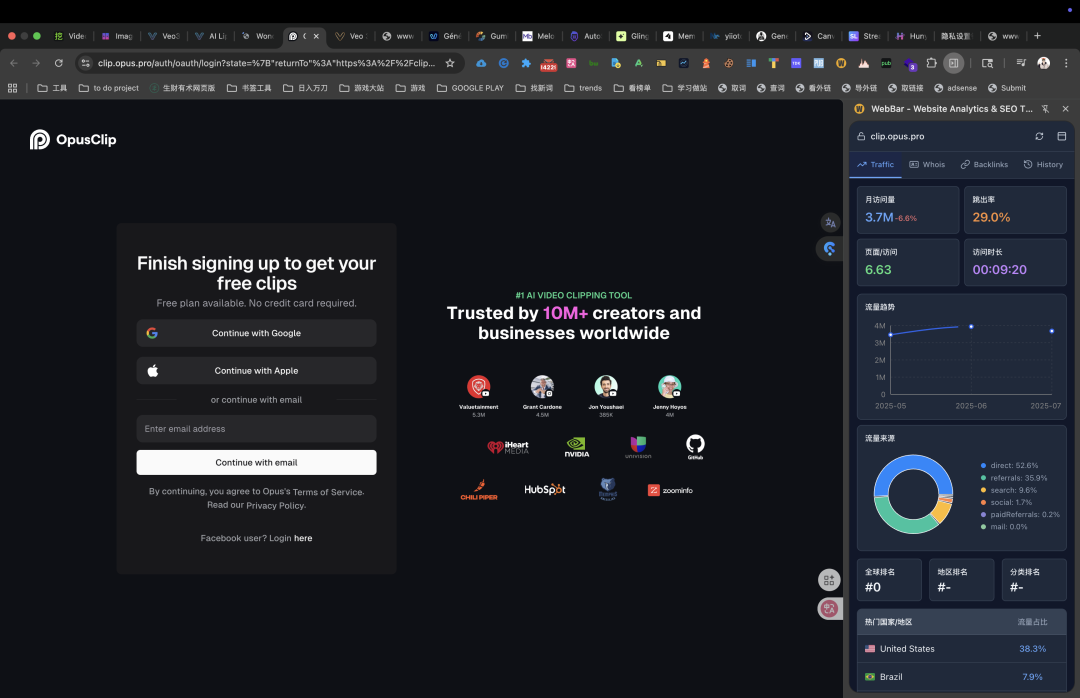Open the 'trends' bookmarks folder
1080x698 pixels.
coord(583,88)
